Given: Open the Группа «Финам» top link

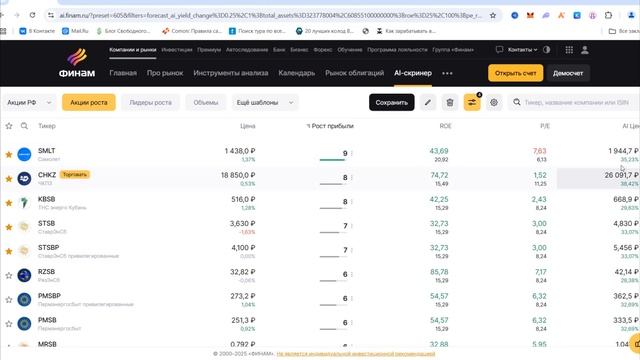Looking at the screenshot, I should [453, 49].
